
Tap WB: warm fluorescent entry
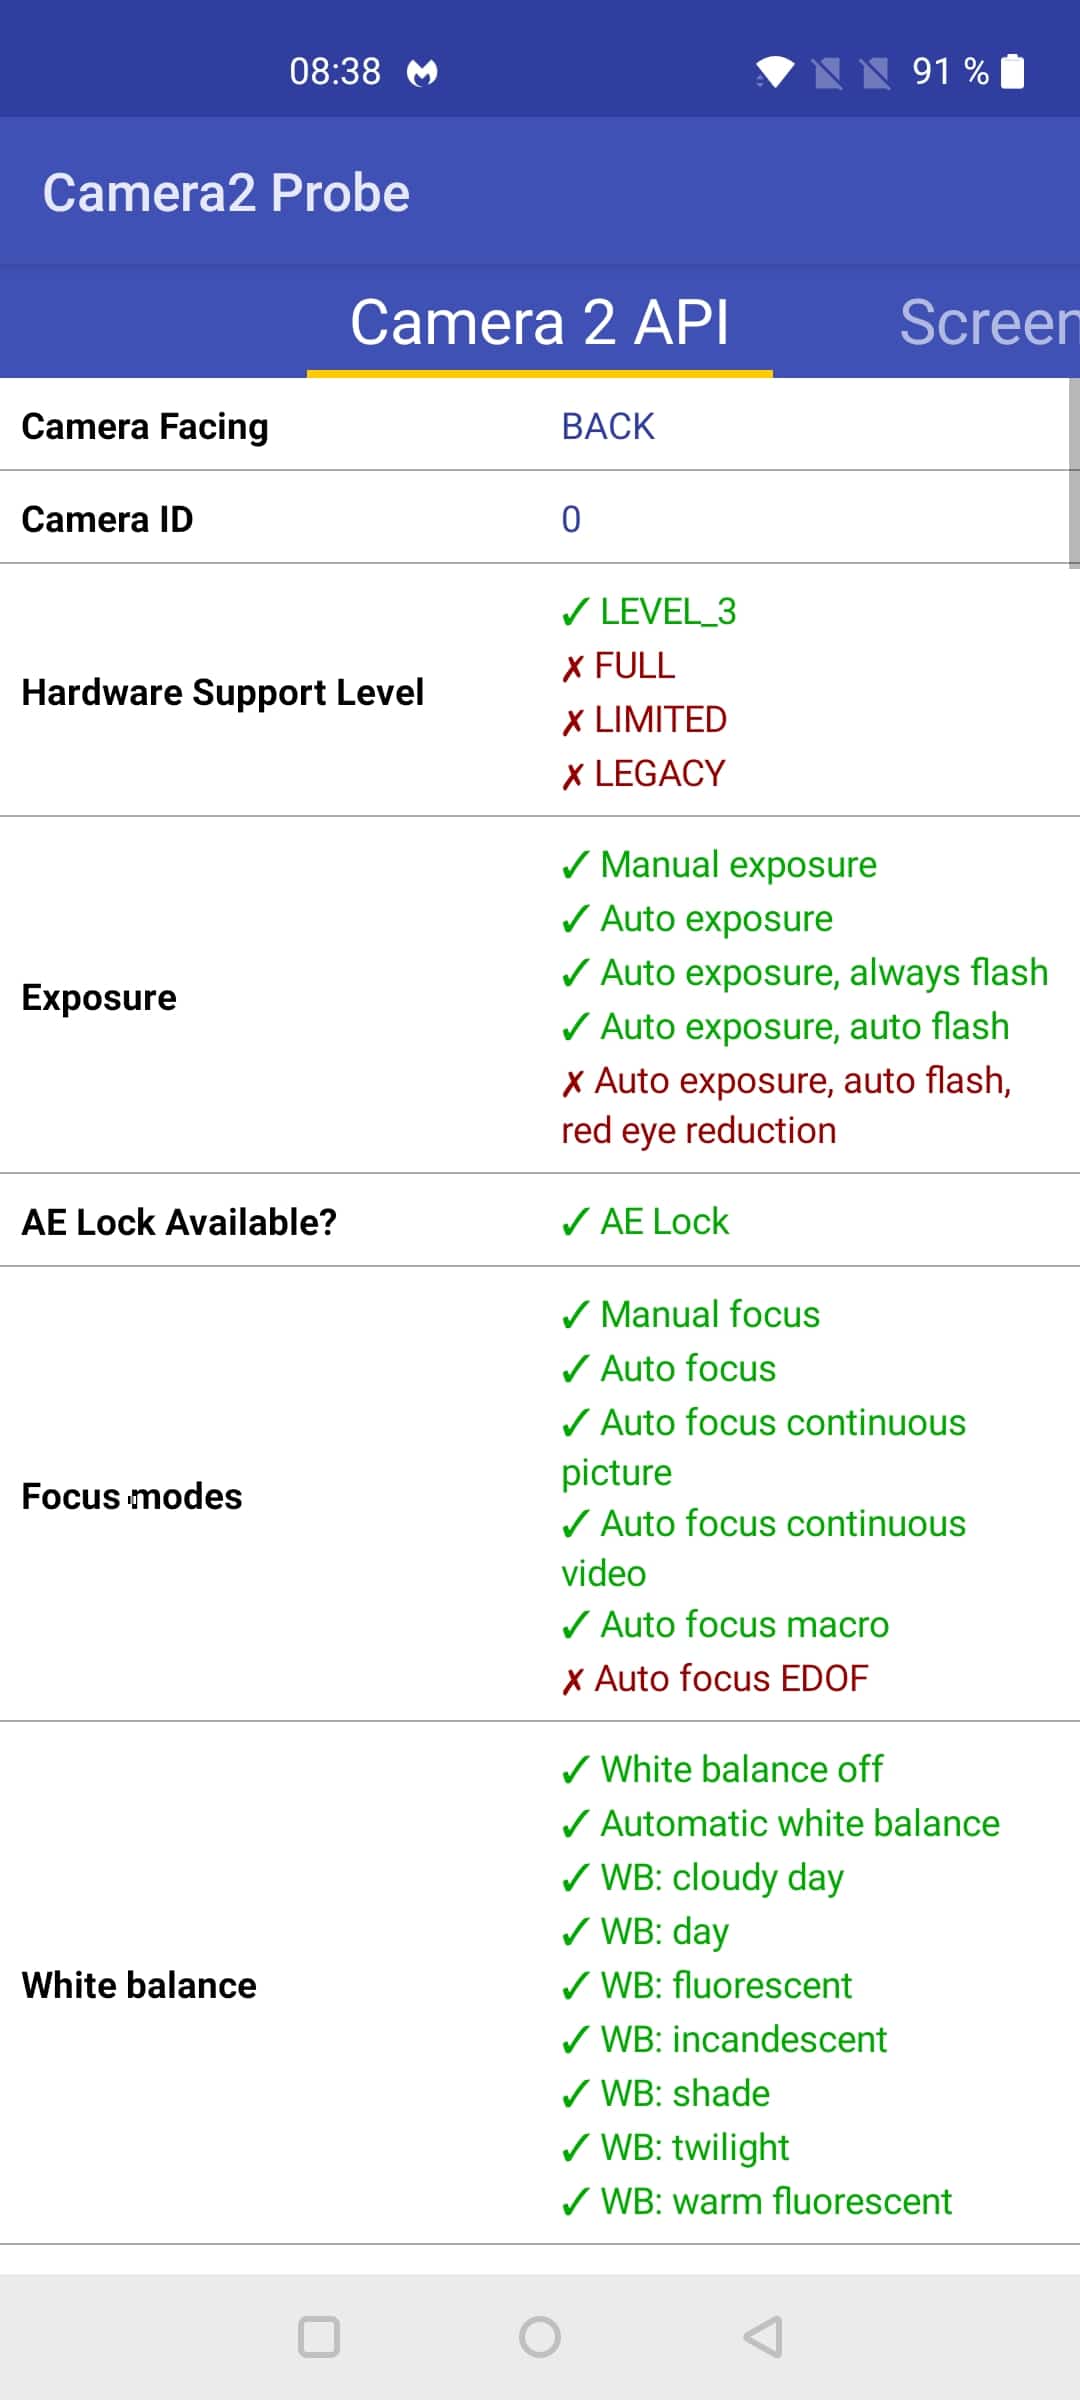click(x=757, y=2201)
